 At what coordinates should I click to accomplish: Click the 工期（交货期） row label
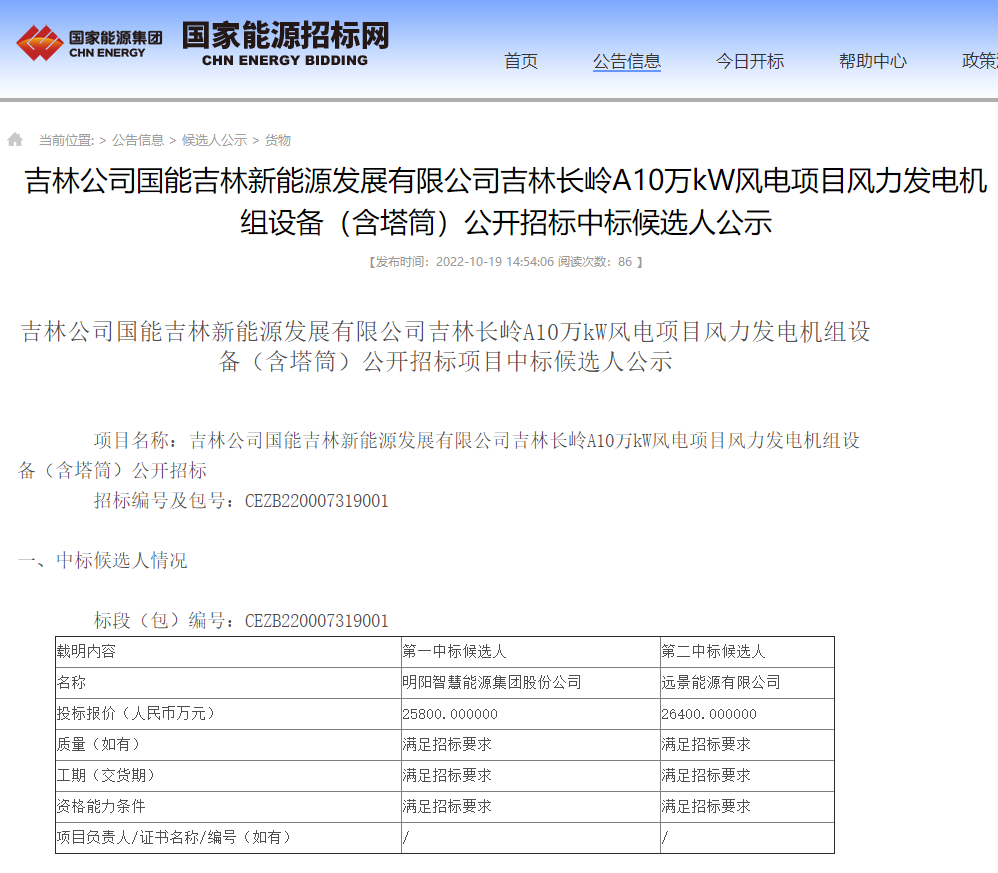tap(228, 776)
